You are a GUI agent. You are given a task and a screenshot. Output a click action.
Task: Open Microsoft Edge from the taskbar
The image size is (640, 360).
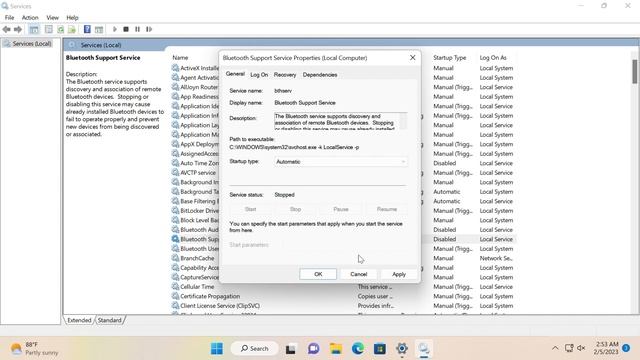coord(358,349)
